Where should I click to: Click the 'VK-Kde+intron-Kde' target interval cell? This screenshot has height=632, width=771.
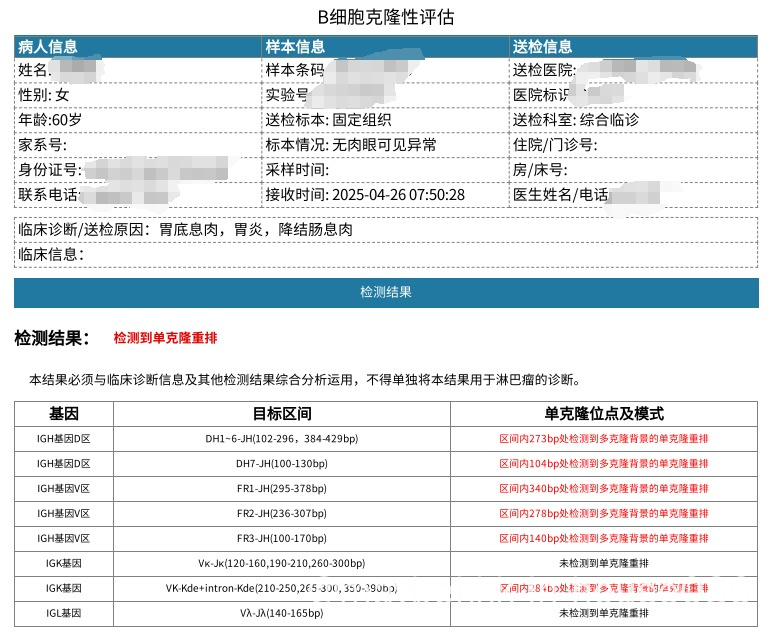click(x=282, y=589)
